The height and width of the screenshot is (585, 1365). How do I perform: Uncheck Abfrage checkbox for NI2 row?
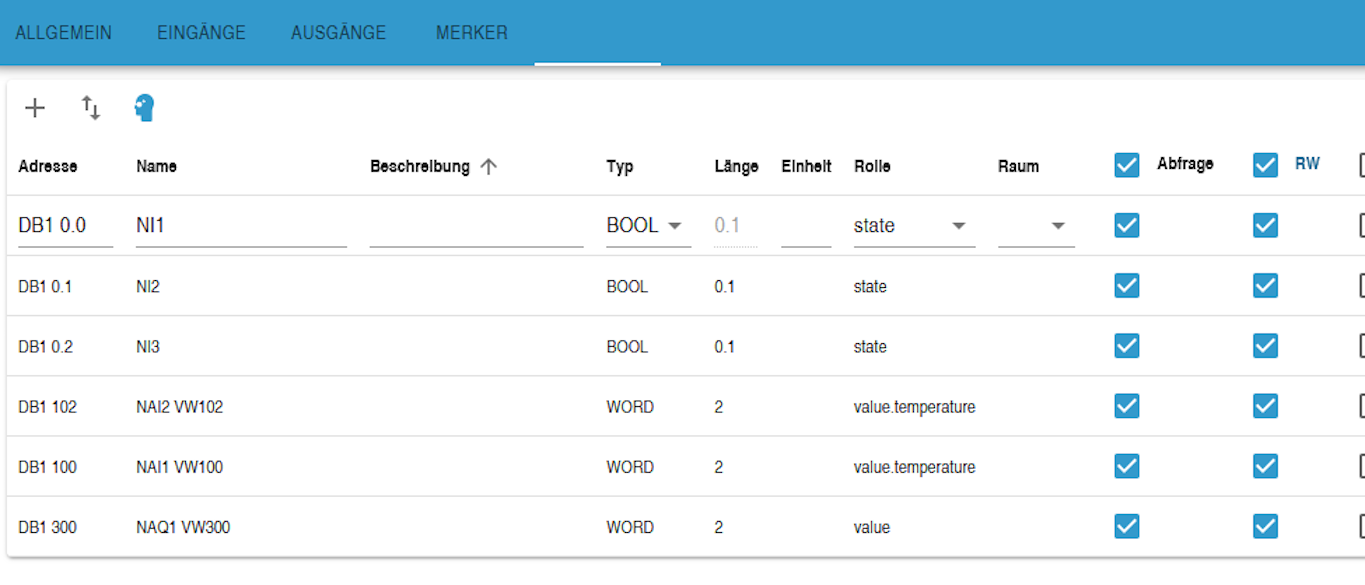(1127, 287)
